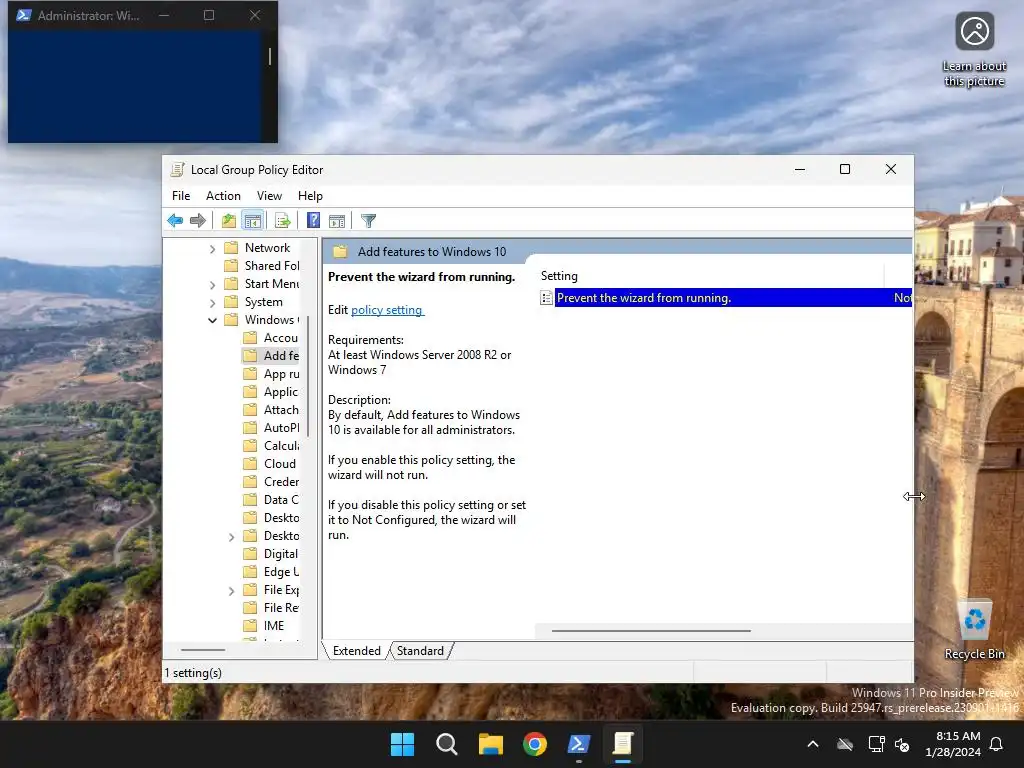Image resolution: width=1024 pixels, height=768 pixels.
Task: Select the Digital folder in tree
Action: click(280, 554)
